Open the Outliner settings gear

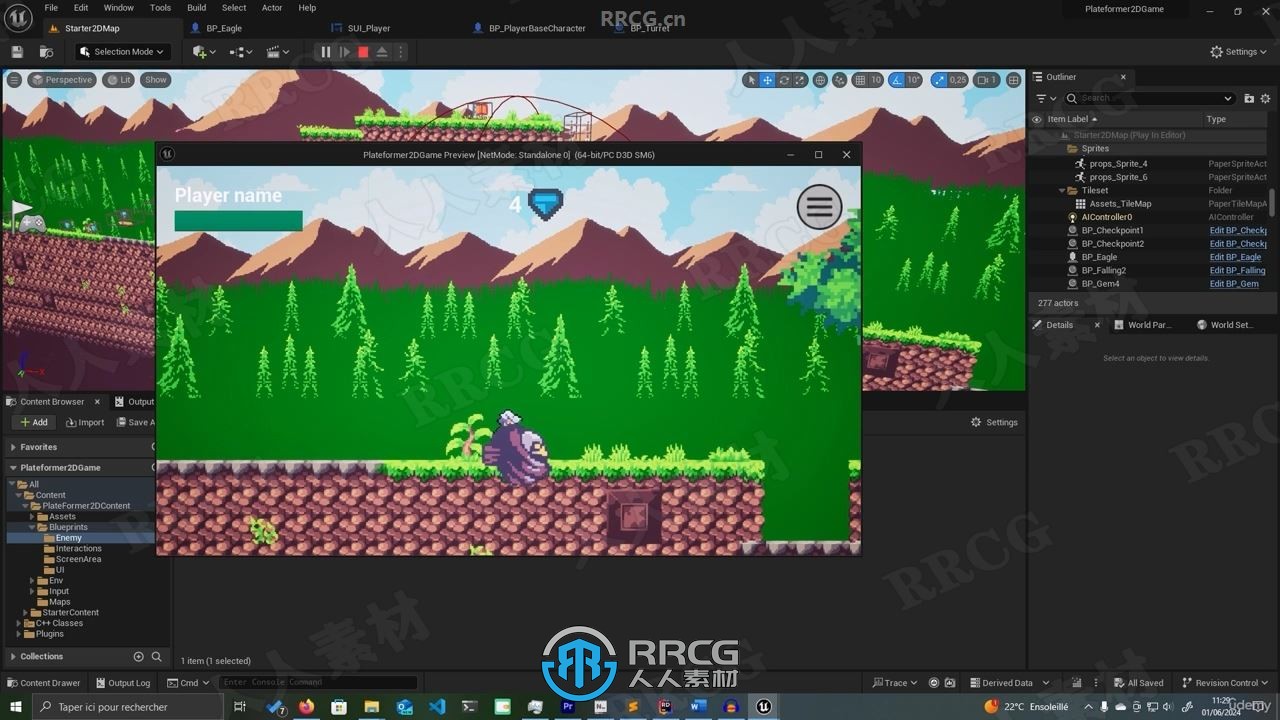[x=1266, y=98]
